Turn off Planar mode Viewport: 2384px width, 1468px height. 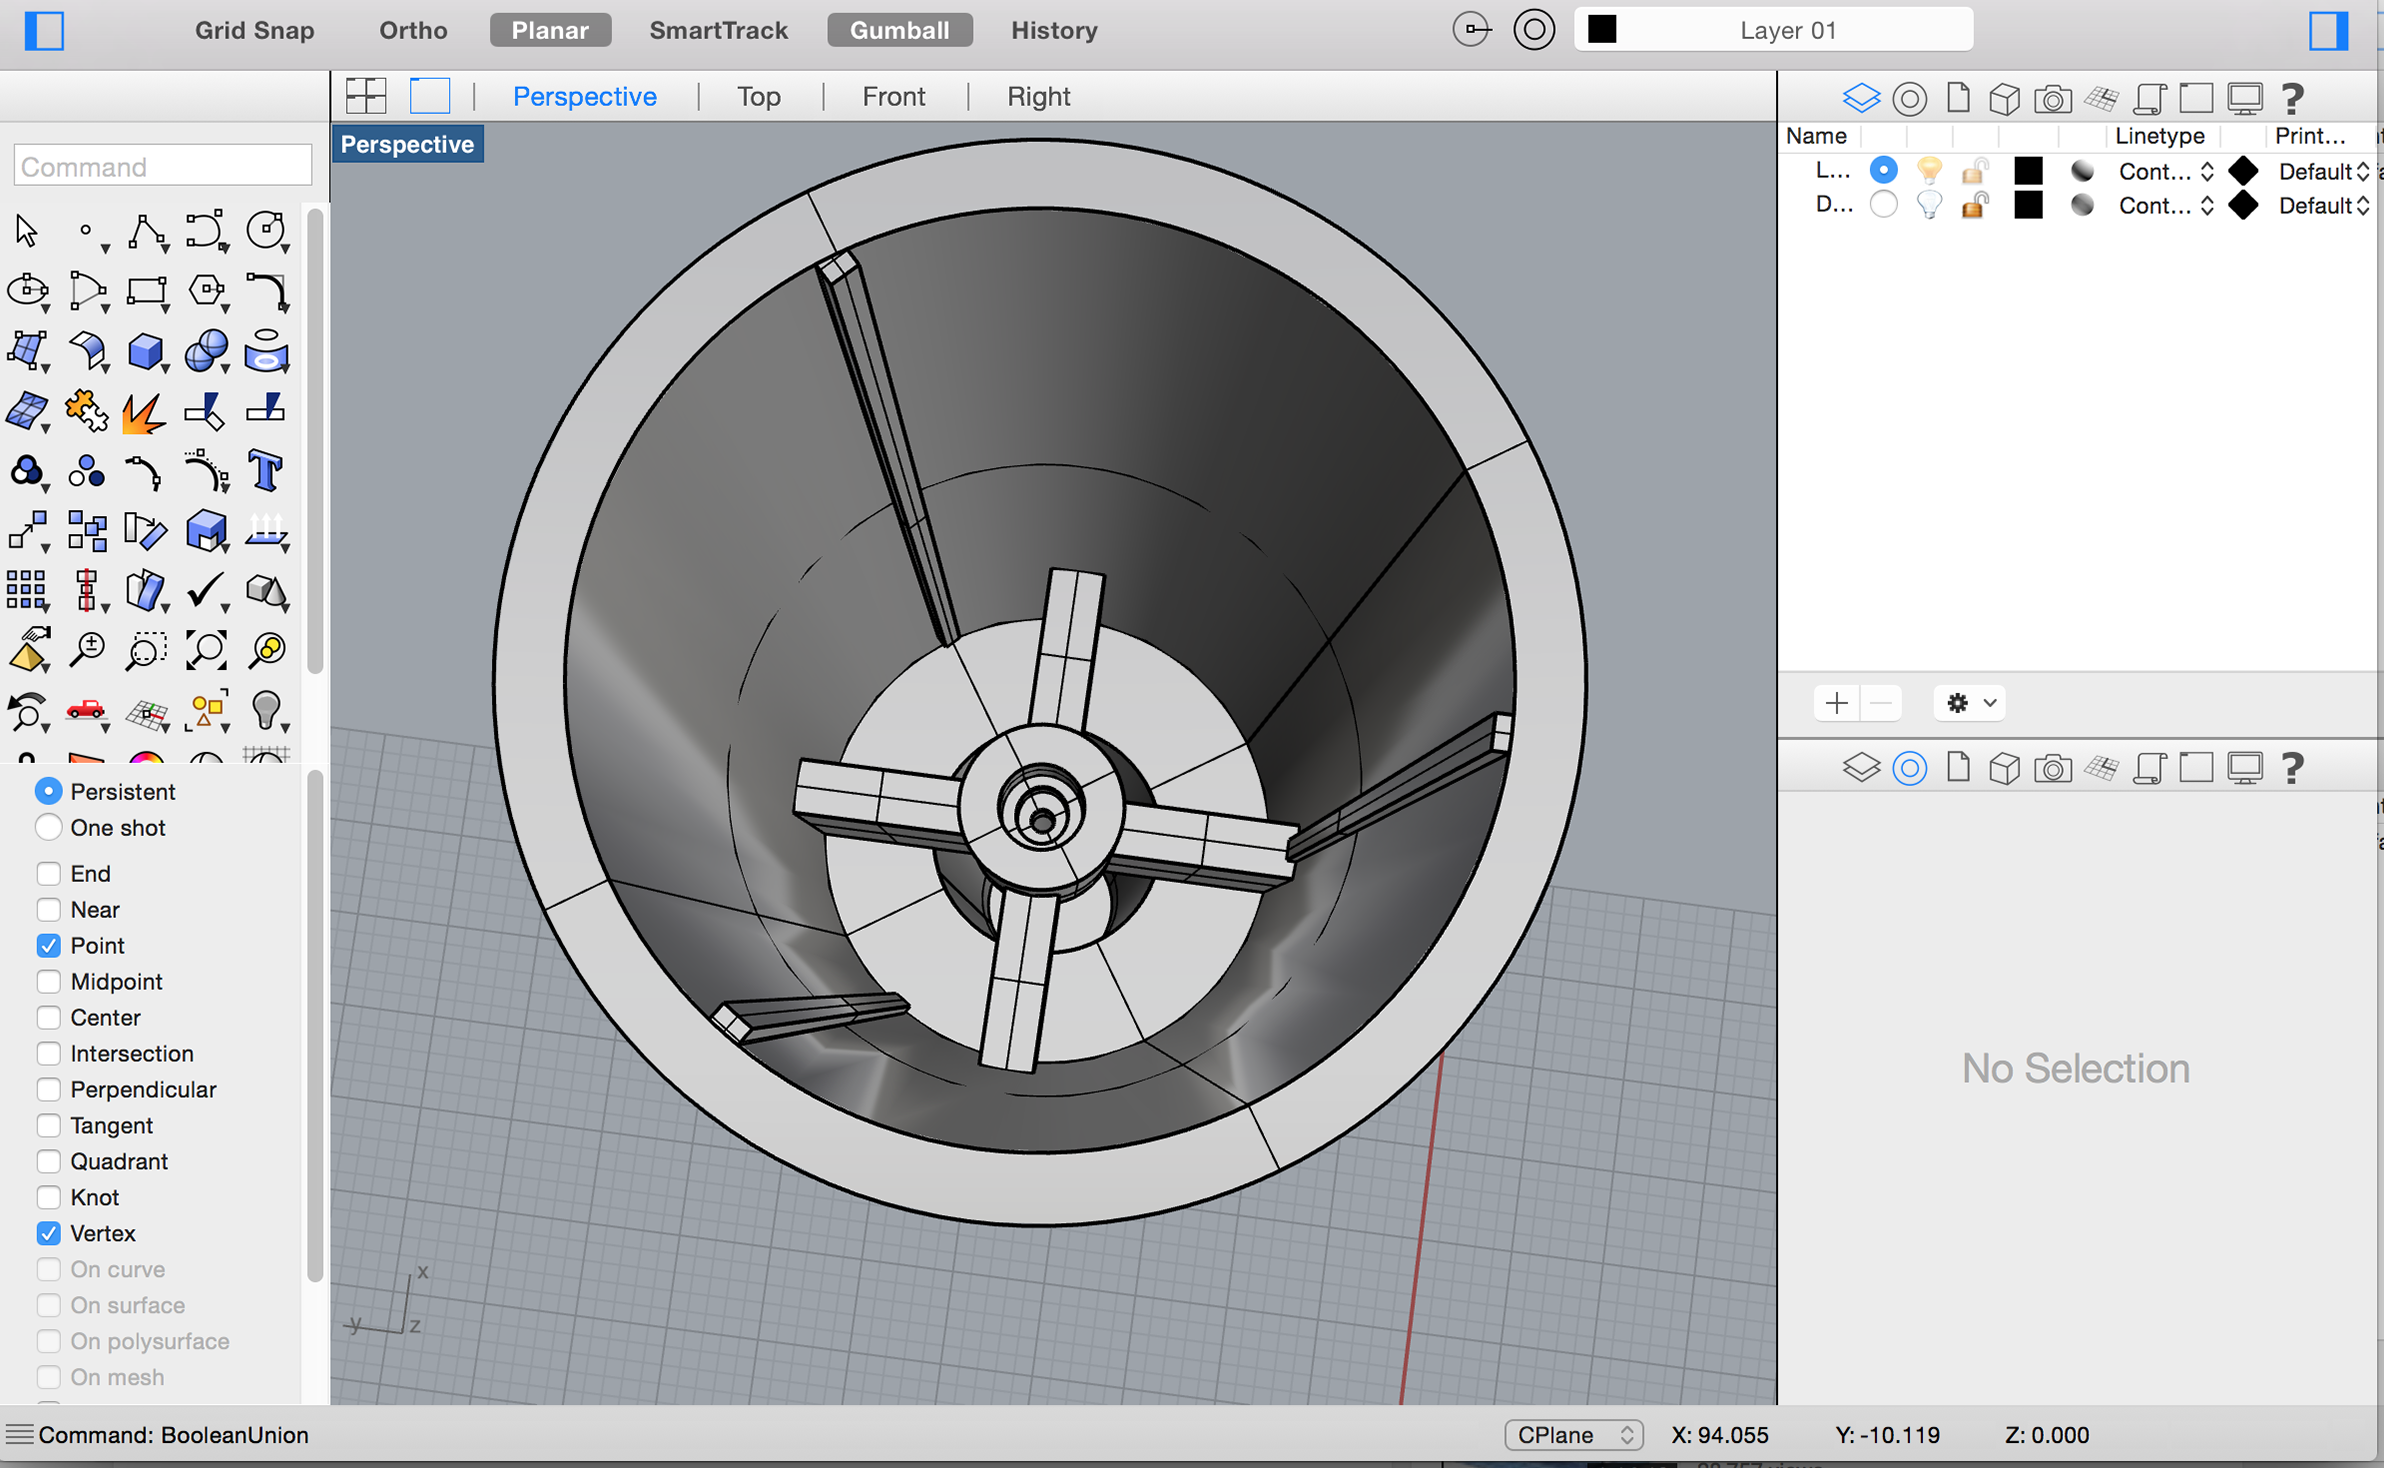click(550, 30)
